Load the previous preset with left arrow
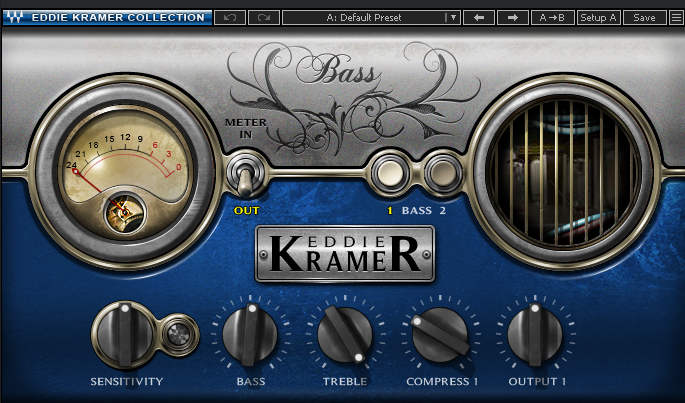This screenshot has width=685, height=403. pyautogui.click(x=479, y=17)
